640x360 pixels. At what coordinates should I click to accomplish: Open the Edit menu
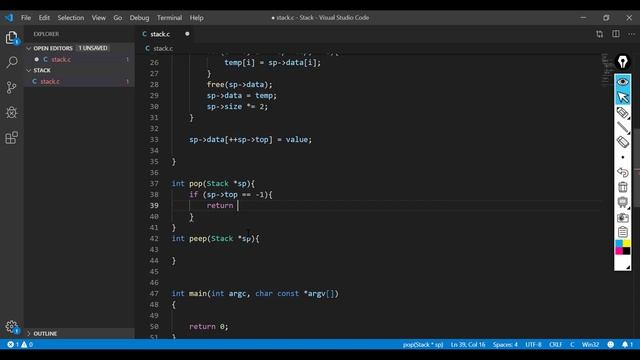click(x=44, y=18)
